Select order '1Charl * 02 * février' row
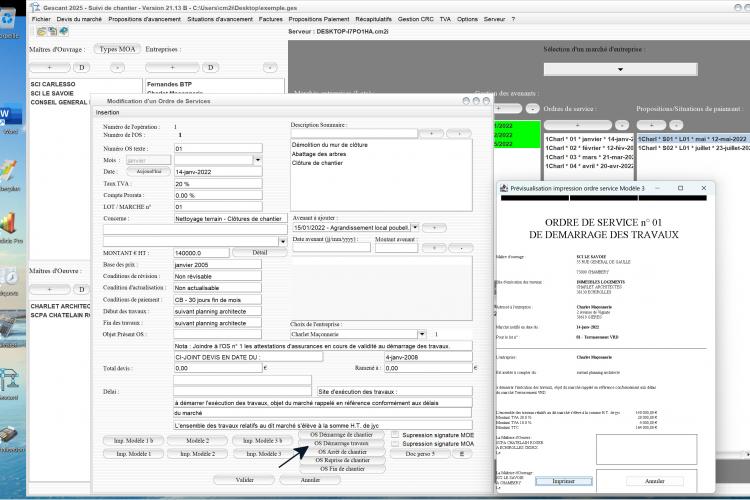This screenshot has height=500, width=750. (x=589, y=148)
